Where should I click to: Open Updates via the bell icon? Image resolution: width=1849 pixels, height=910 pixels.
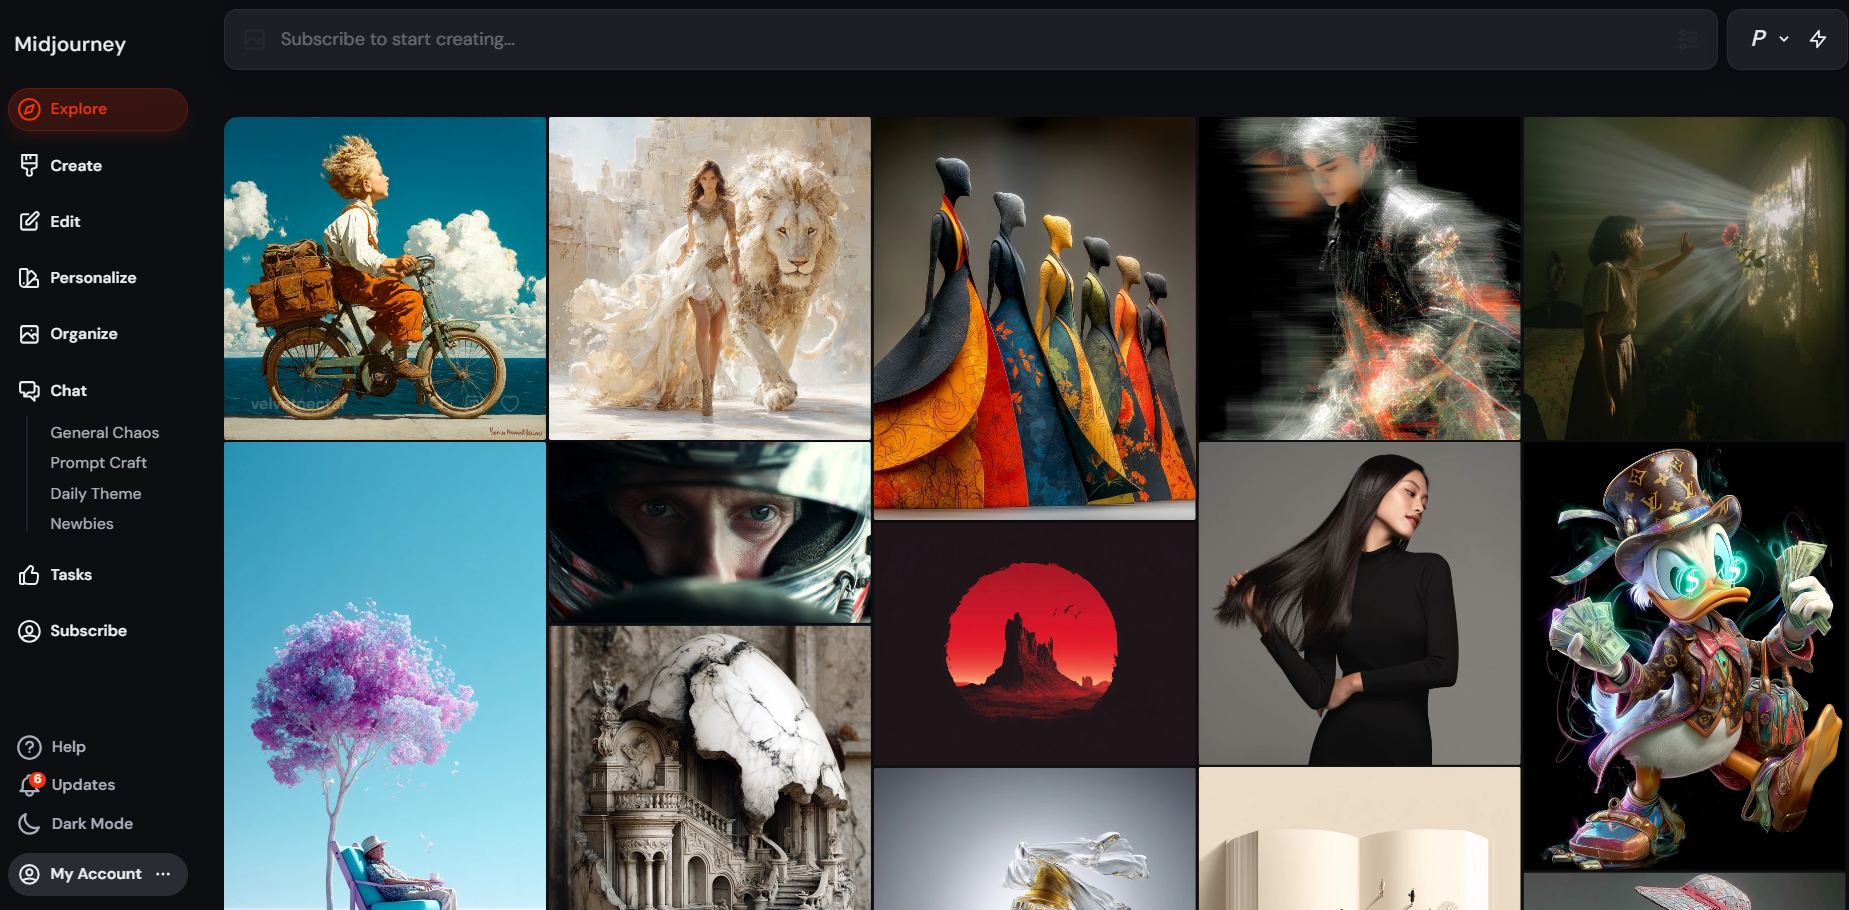[30, 786]
